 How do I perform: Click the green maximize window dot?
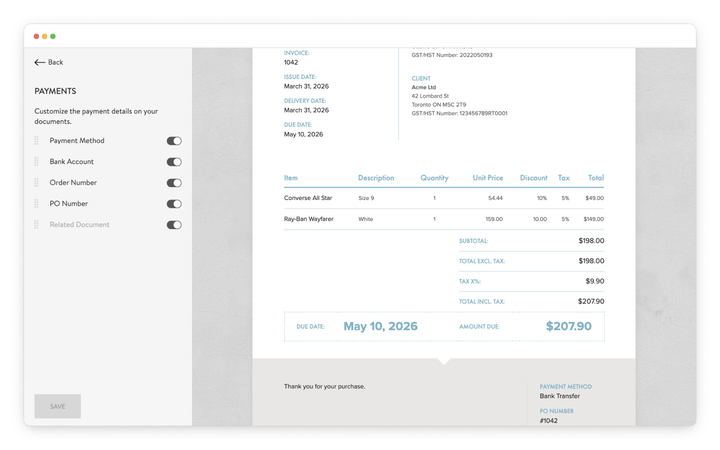[53, 36]
